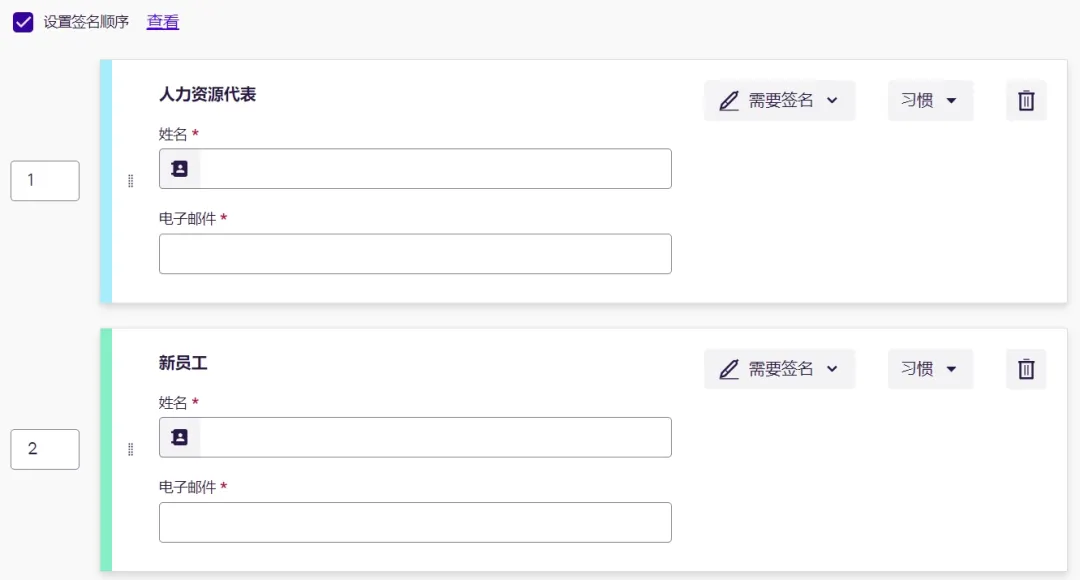Image resolution: width=1080 pixels, height=580 pixels.
Task: Select signing order box showing 1
Action: click(x=45, y=180)
